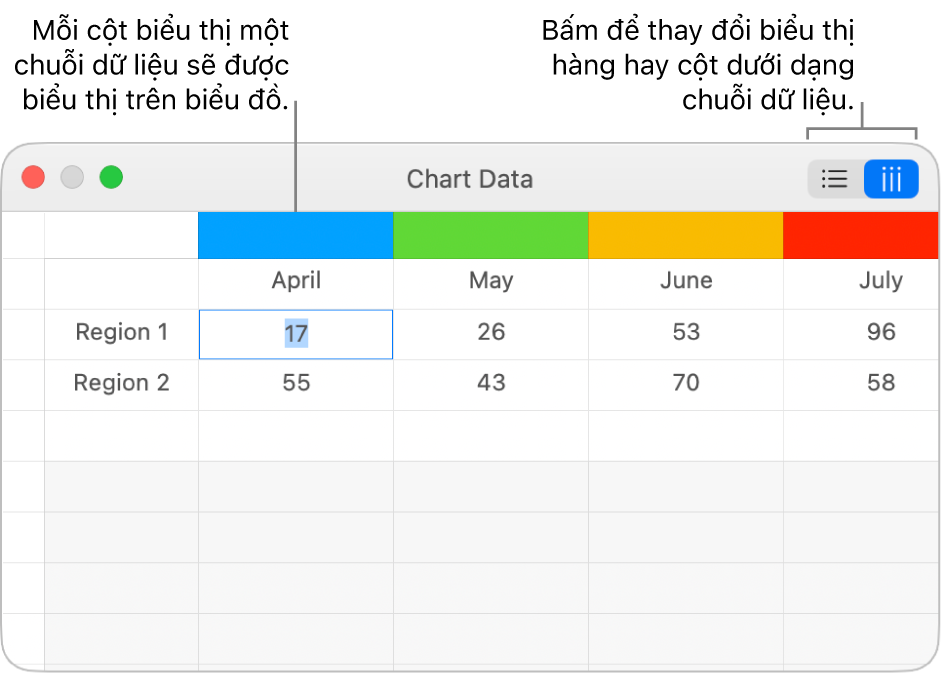Select the May column header cell
Screen dimensions: 943x676
pyautogui.click(x=491, y=281)
